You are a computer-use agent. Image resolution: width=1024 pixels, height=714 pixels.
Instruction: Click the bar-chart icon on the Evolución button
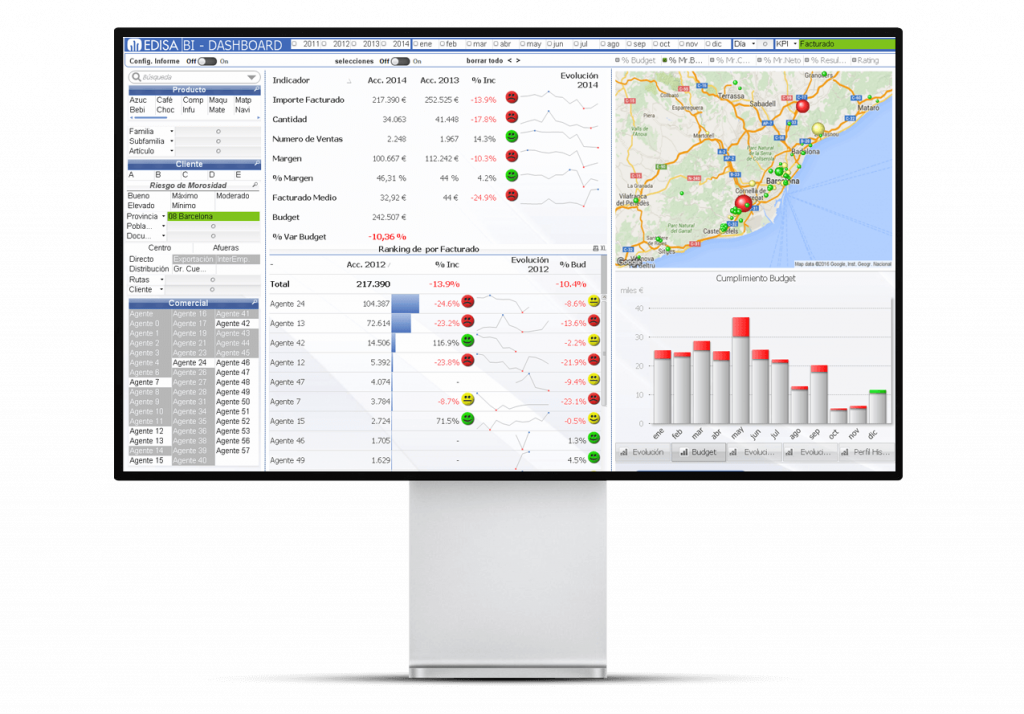623,452
